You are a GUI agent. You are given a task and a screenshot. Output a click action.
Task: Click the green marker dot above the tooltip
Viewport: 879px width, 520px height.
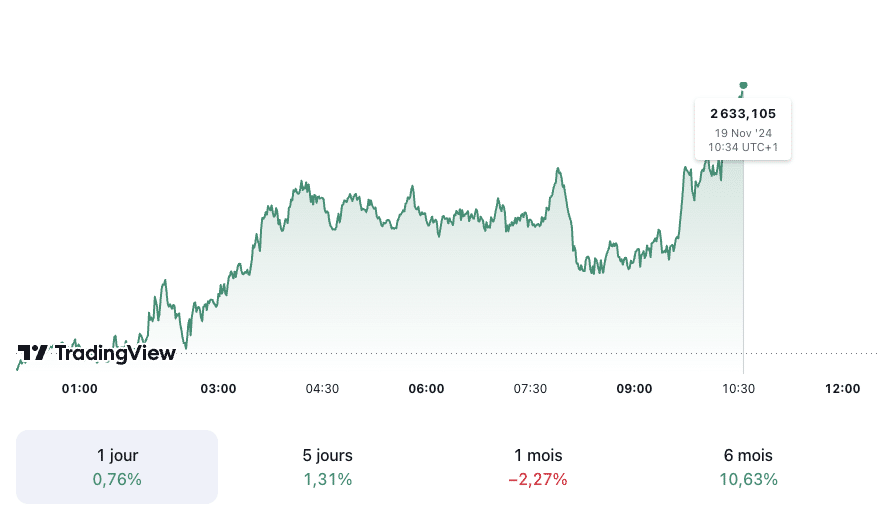click(743, 86)
